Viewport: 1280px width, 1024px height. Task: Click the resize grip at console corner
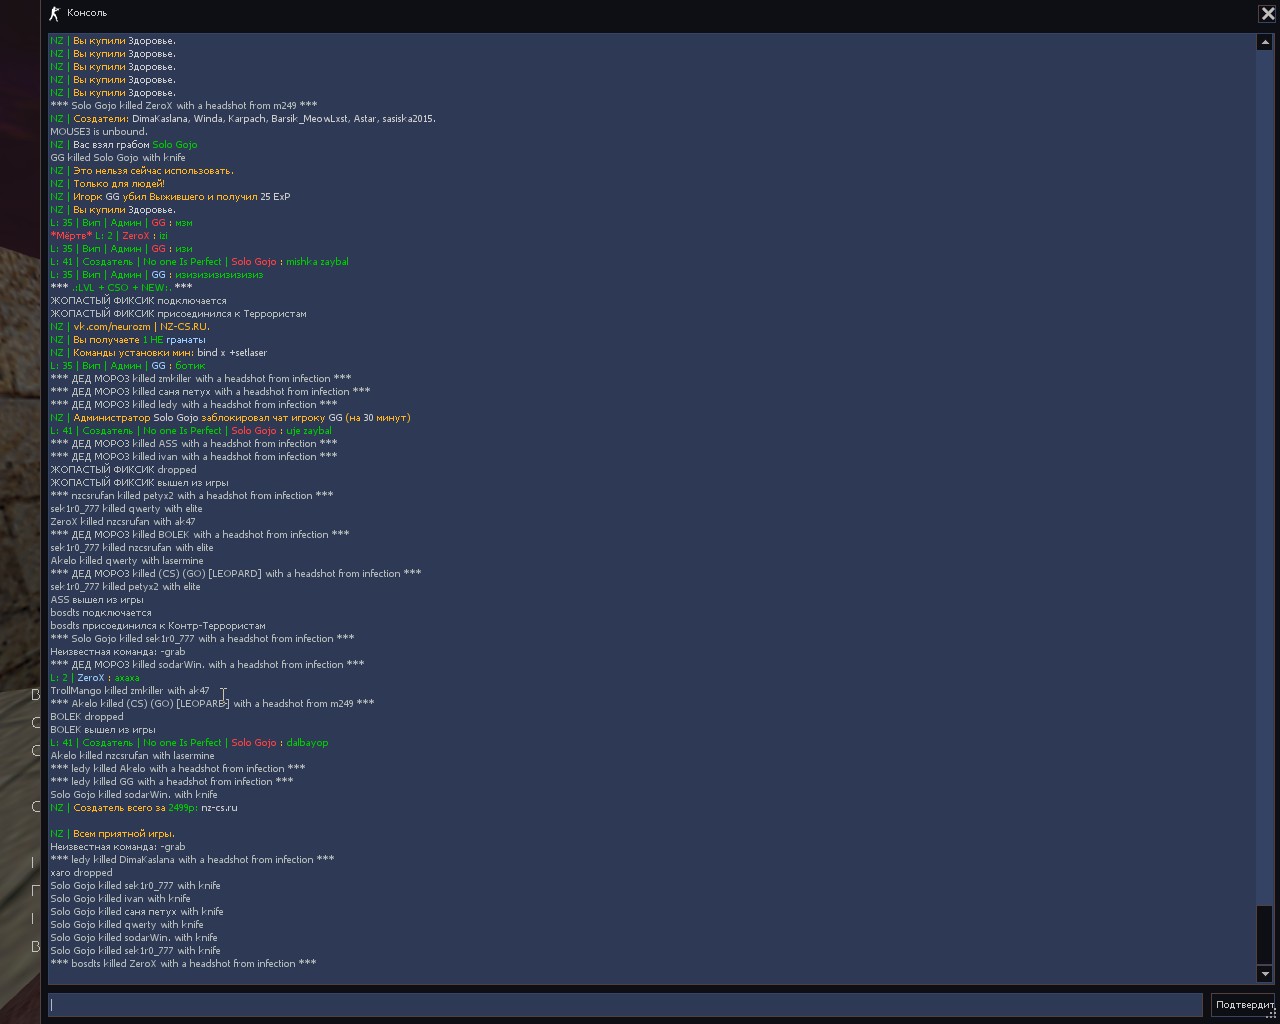pyautogui.click(x=1273, y=1016)
